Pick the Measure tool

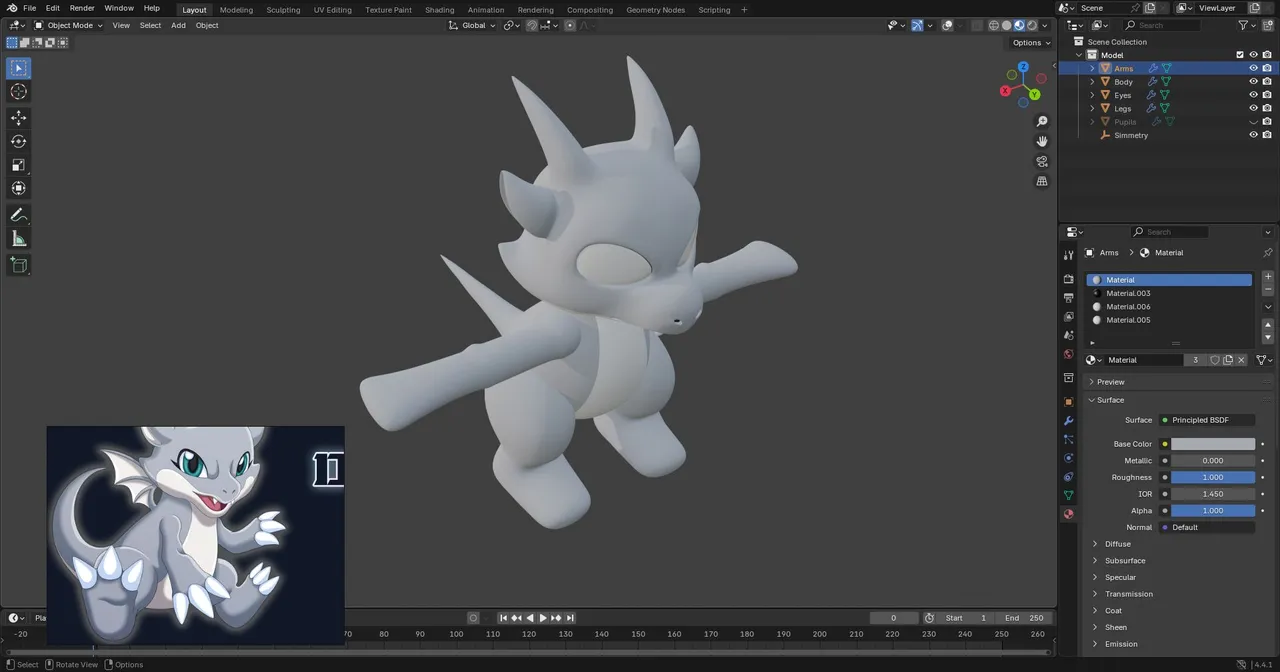tap(18, 238)
